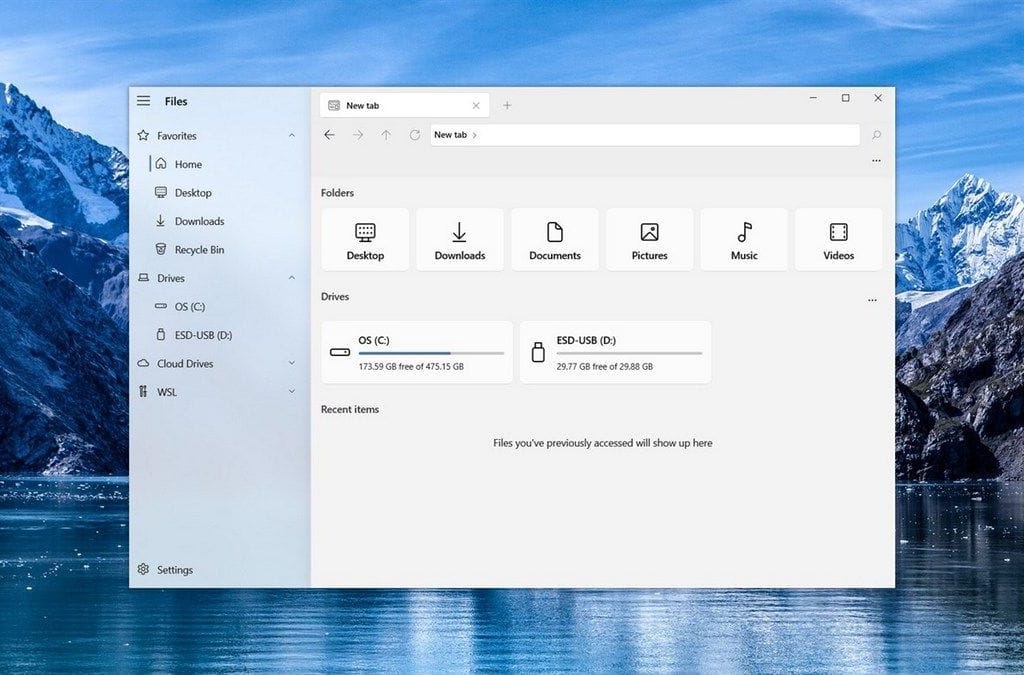Open the Music folder
This screenshot has height=675, width=1024.
coord(744,238)
